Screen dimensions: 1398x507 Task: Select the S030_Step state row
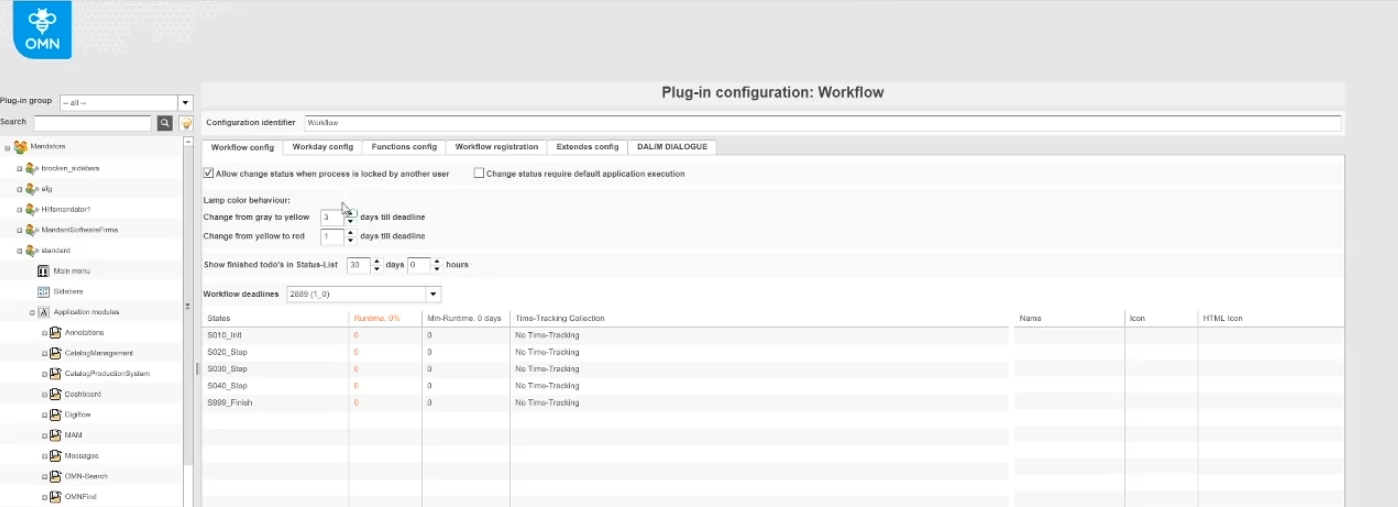click(607, 369)
